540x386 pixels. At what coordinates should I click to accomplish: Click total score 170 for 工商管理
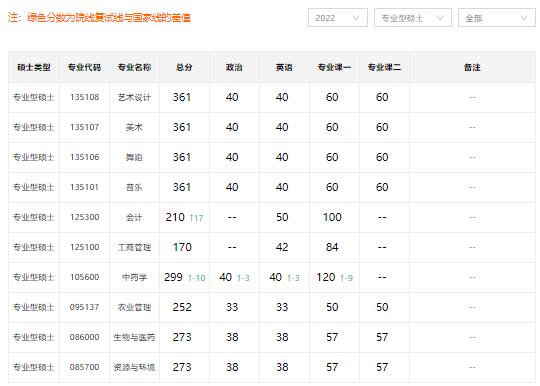[x=182, y=247]
